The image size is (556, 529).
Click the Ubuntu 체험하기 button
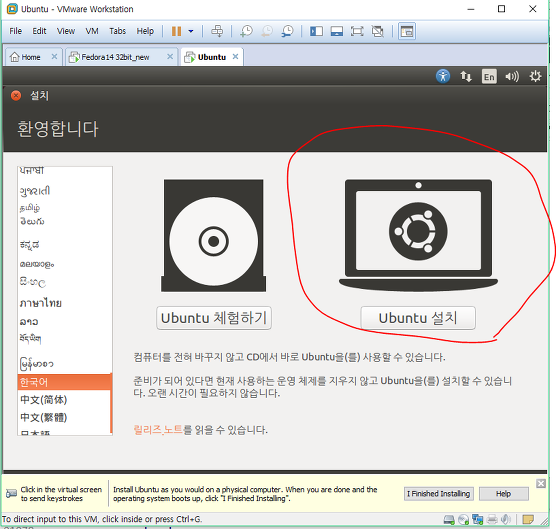click(x=214, y=318)
